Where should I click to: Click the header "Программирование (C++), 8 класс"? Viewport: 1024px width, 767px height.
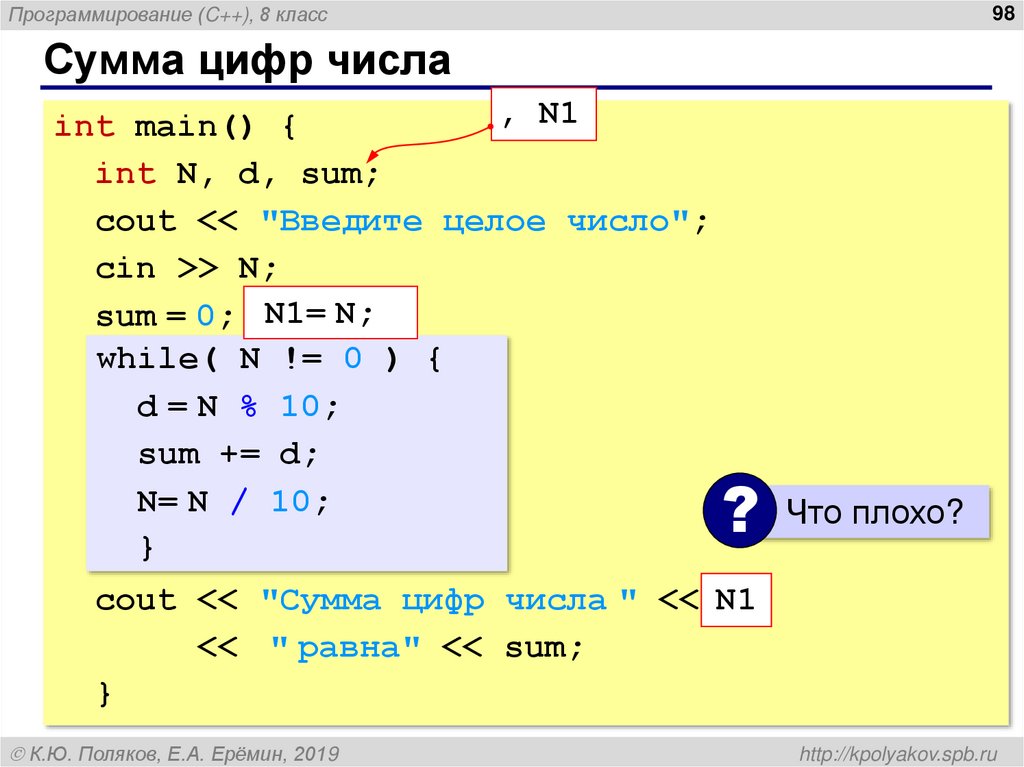point(168,14)
